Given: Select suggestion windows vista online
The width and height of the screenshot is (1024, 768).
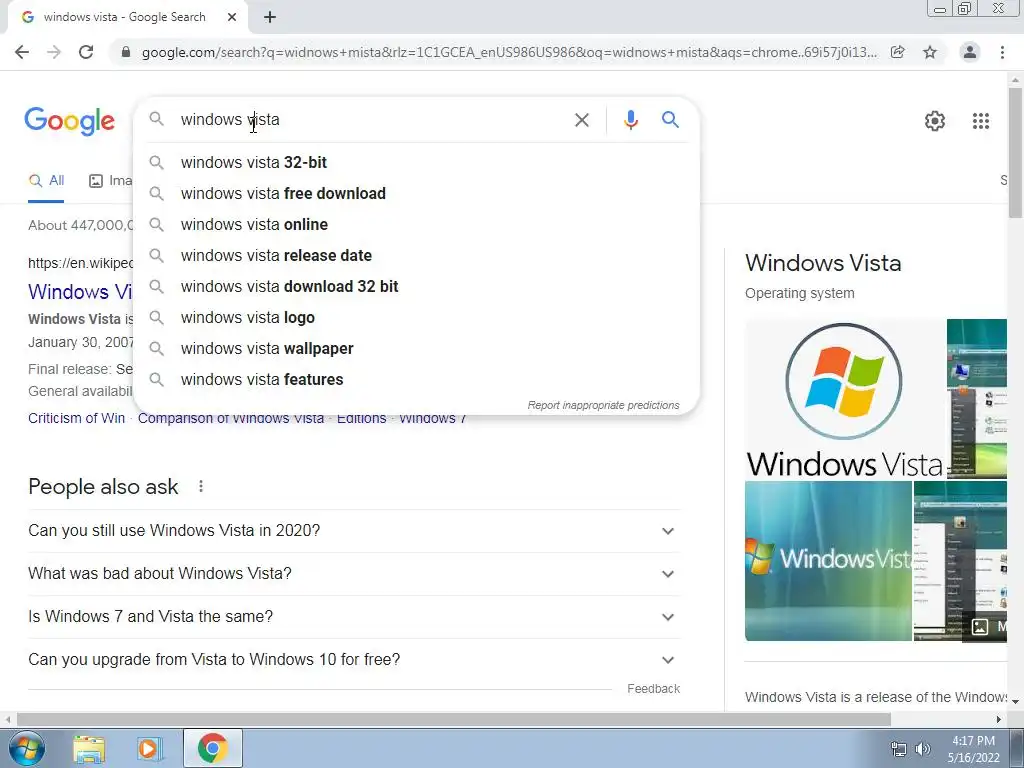Looking at the screenshot, I should coord(417,225).
